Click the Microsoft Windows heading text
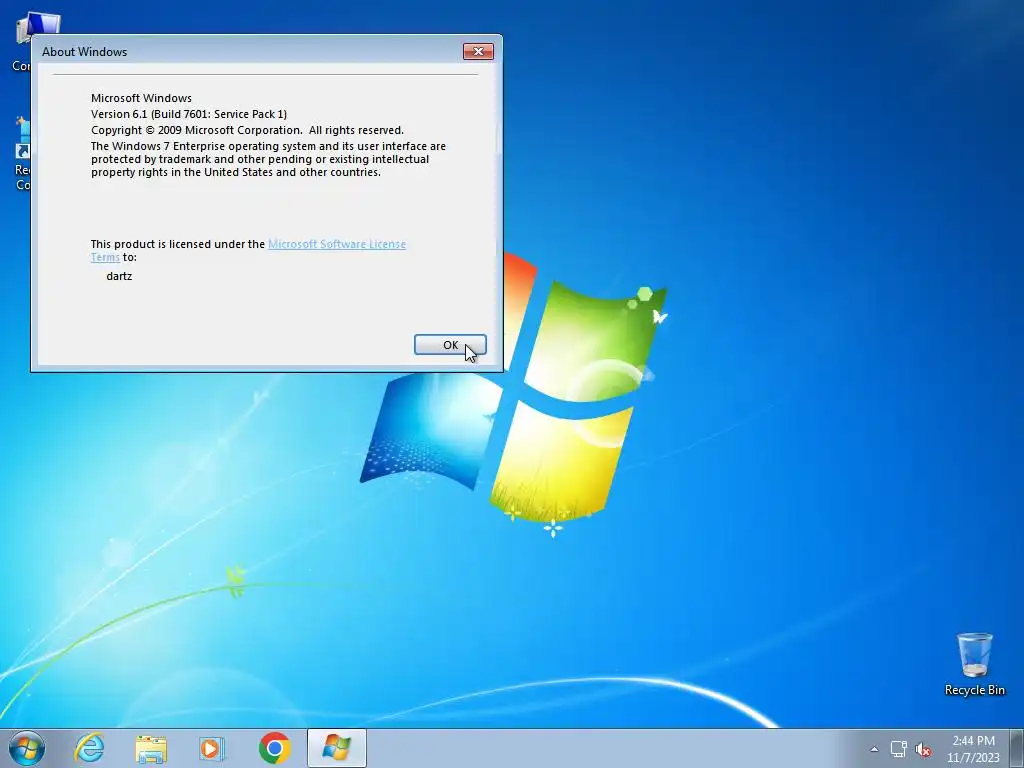Screen dimensions: 1024x768 (141, 98)
